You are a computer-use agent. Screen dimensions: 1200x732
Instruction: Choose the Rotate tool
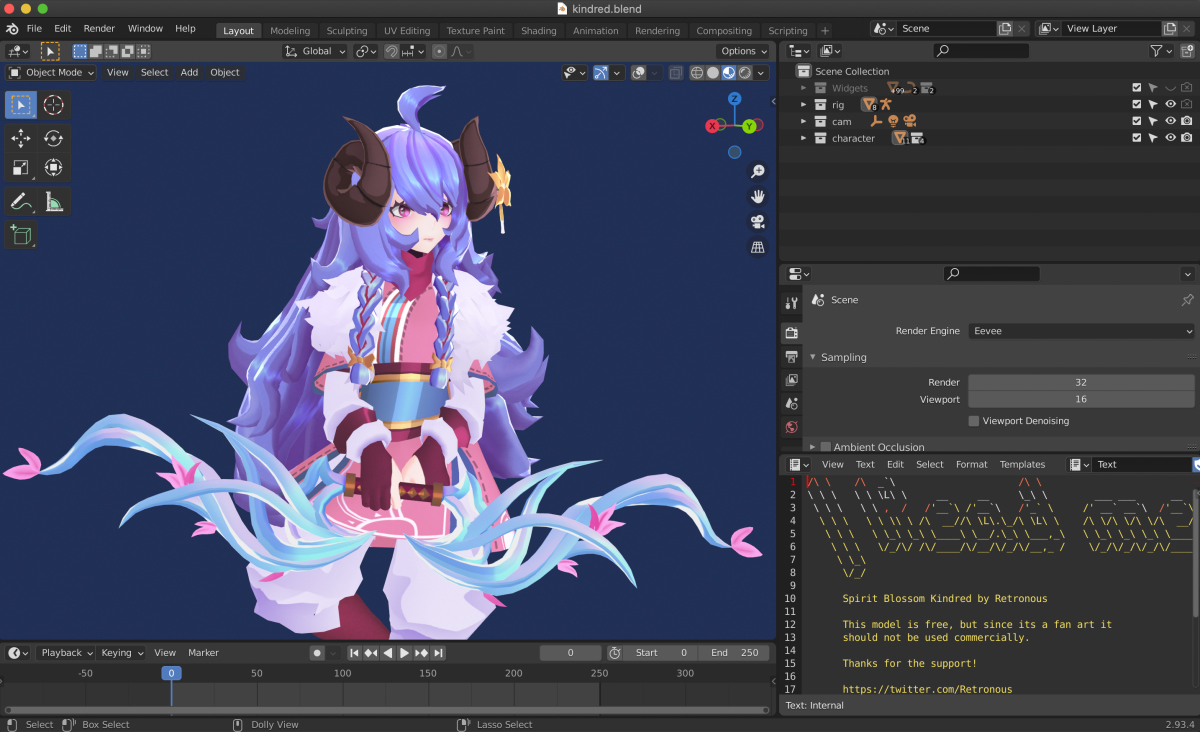click(54, 138)
